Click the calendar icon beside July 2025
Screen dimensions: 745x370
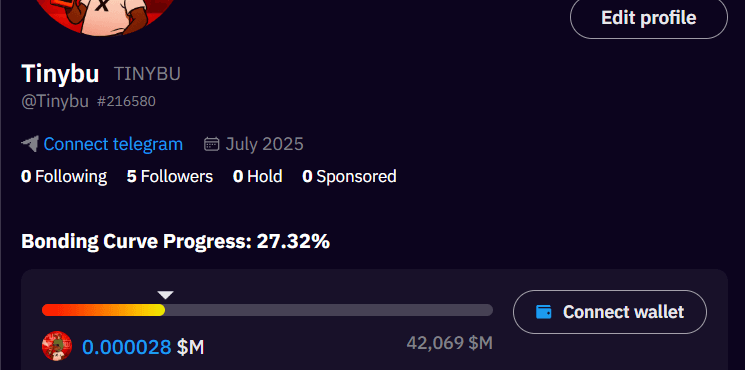tap(211, 143)
